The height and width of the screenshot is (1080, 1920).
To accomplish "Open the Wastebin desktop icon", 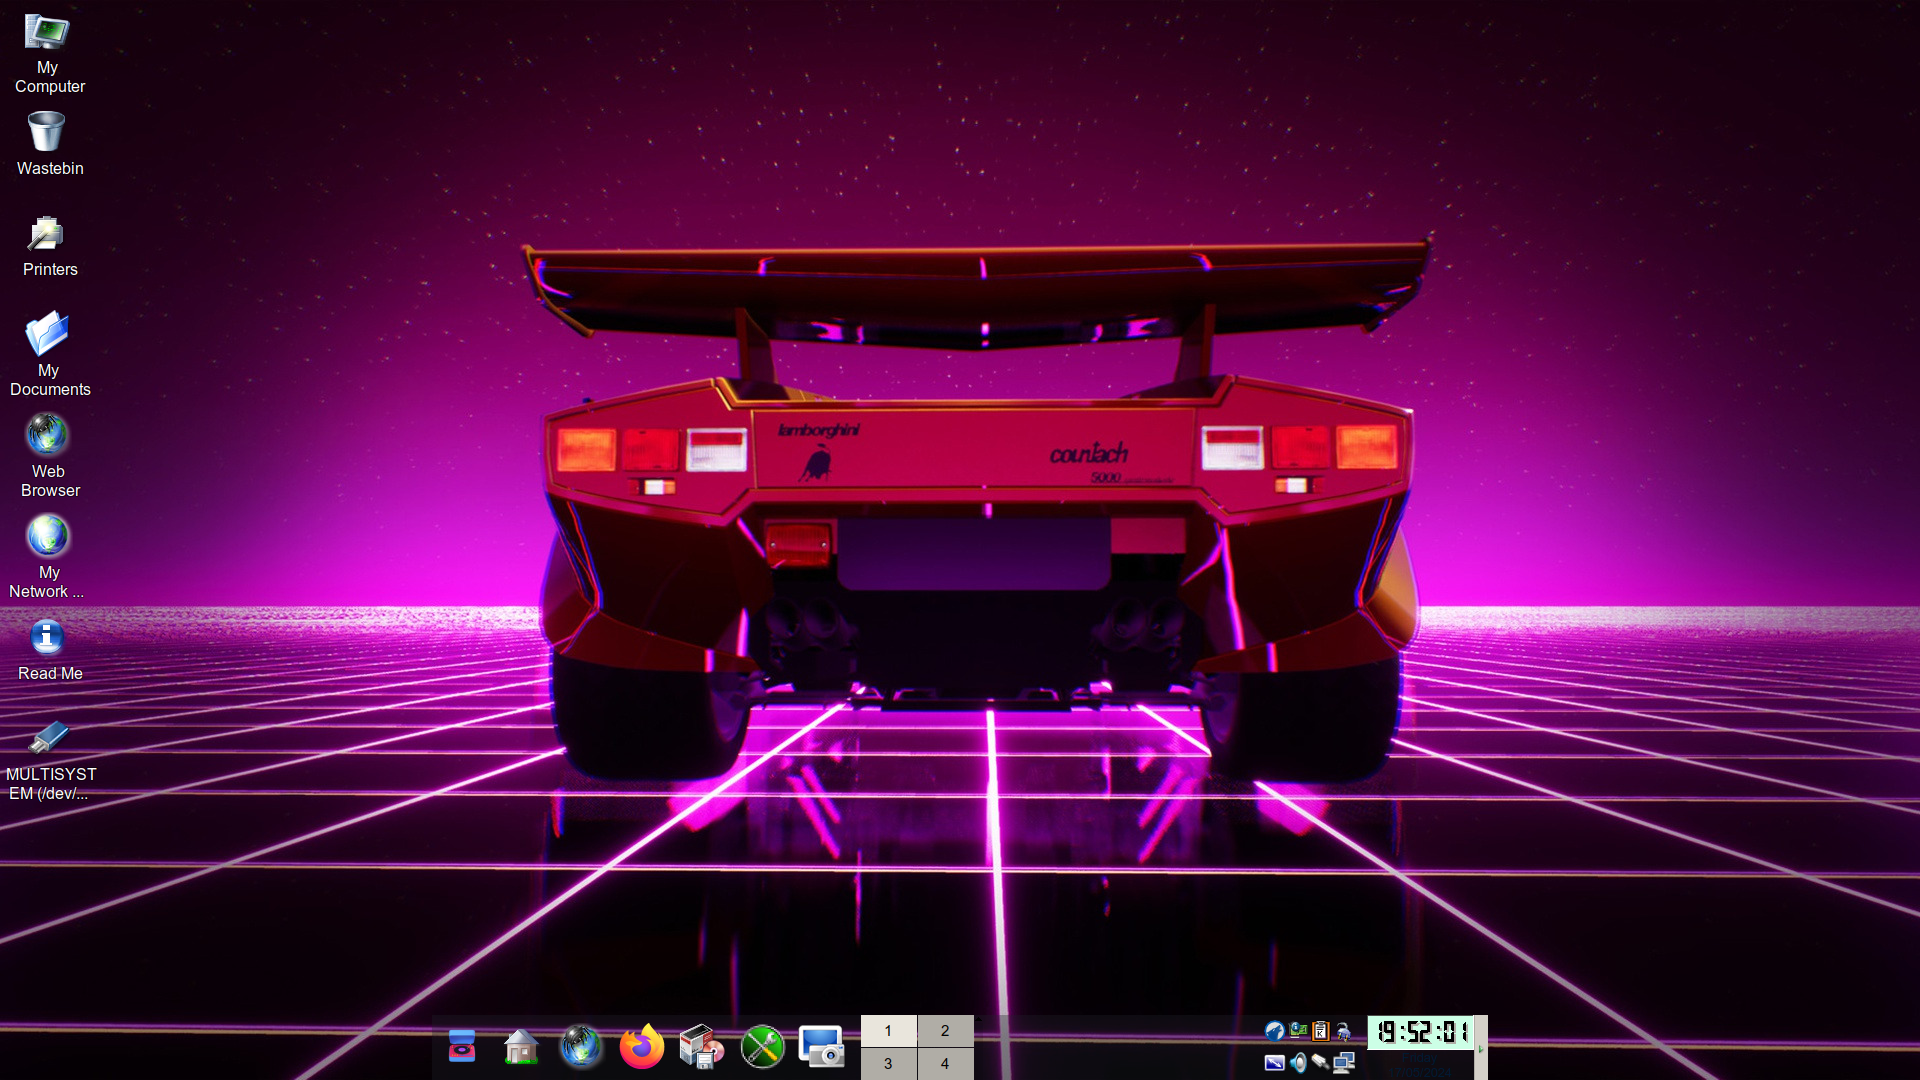I will (x=47, y=145).
